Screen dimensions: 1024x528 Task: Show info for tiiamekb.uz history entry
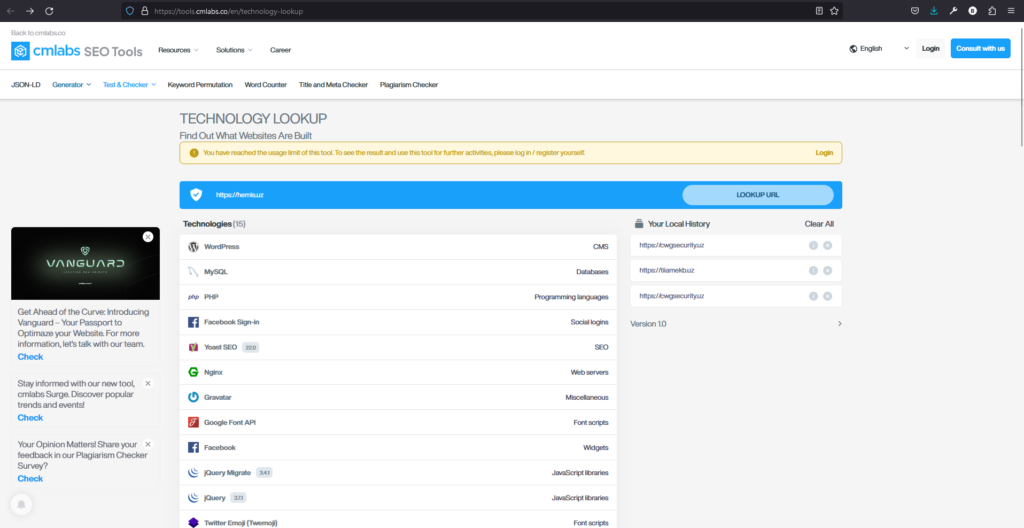point(813,270)
